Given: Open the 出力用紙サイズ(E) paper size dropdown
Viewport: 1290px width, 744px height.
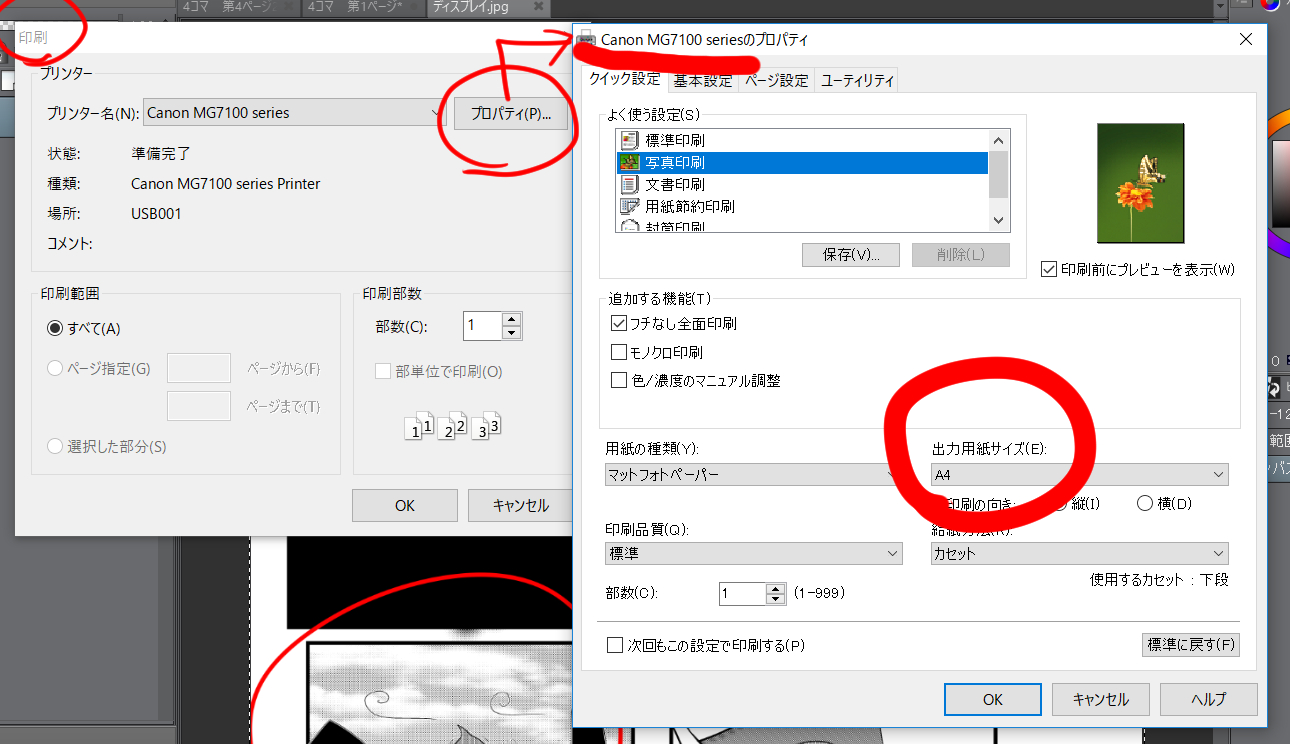Looking at the screenshot, I should pyautogui.click(x=1079, y=474).
